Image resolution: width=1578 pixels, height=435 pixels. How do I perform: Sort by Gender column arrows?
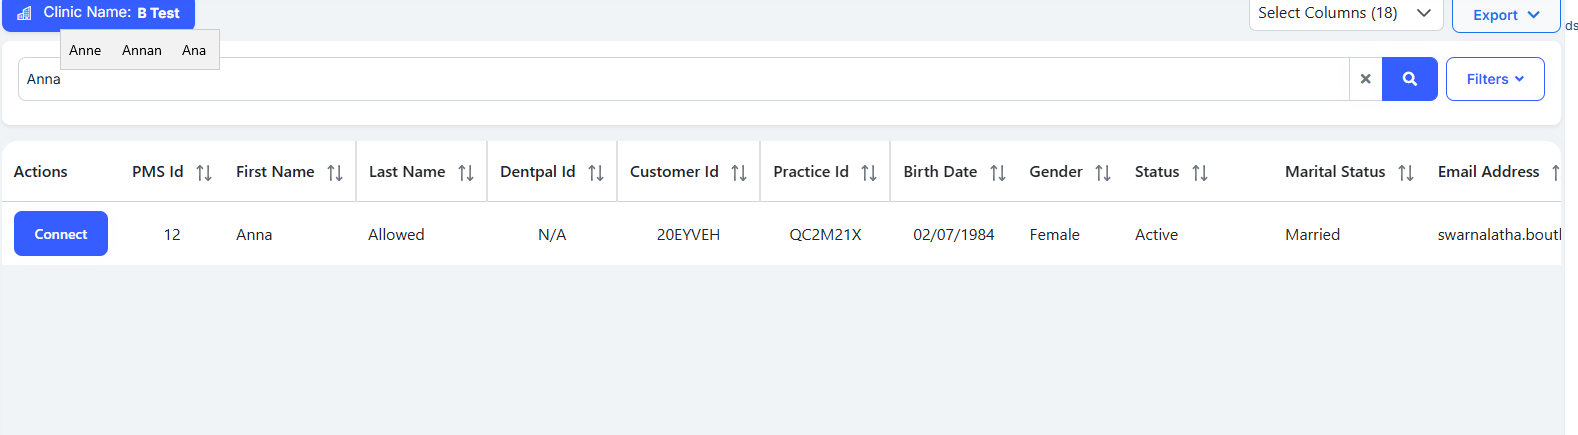(x=1103, y=173)
